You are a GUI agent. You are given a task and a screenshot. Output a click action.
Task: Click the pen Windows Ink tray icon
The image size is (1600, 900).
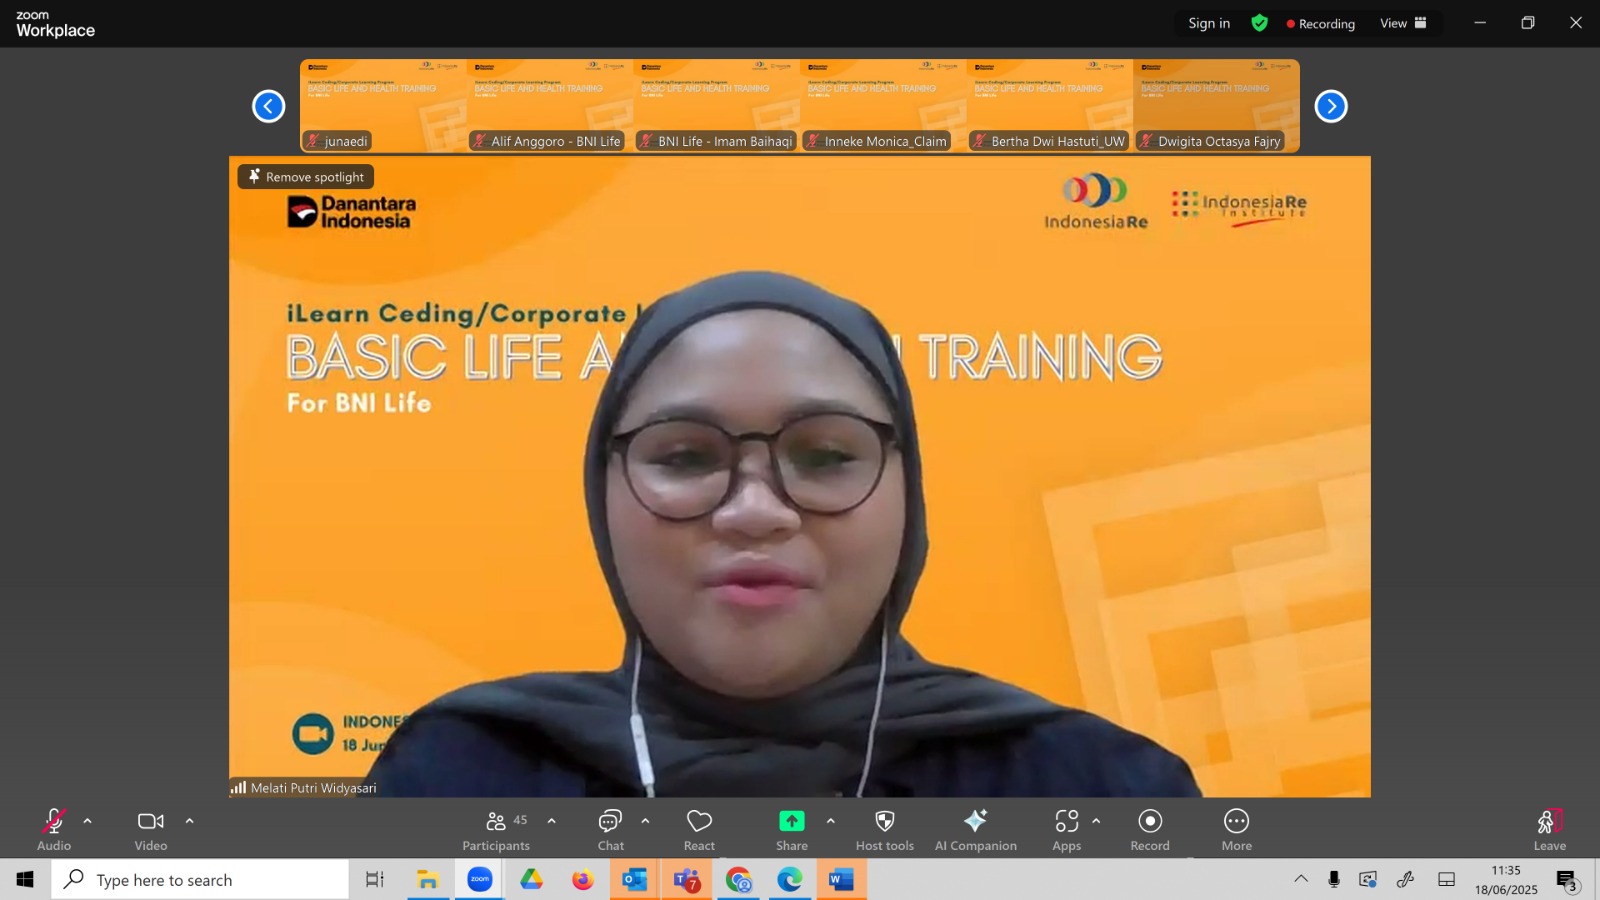coord(1406,879)
